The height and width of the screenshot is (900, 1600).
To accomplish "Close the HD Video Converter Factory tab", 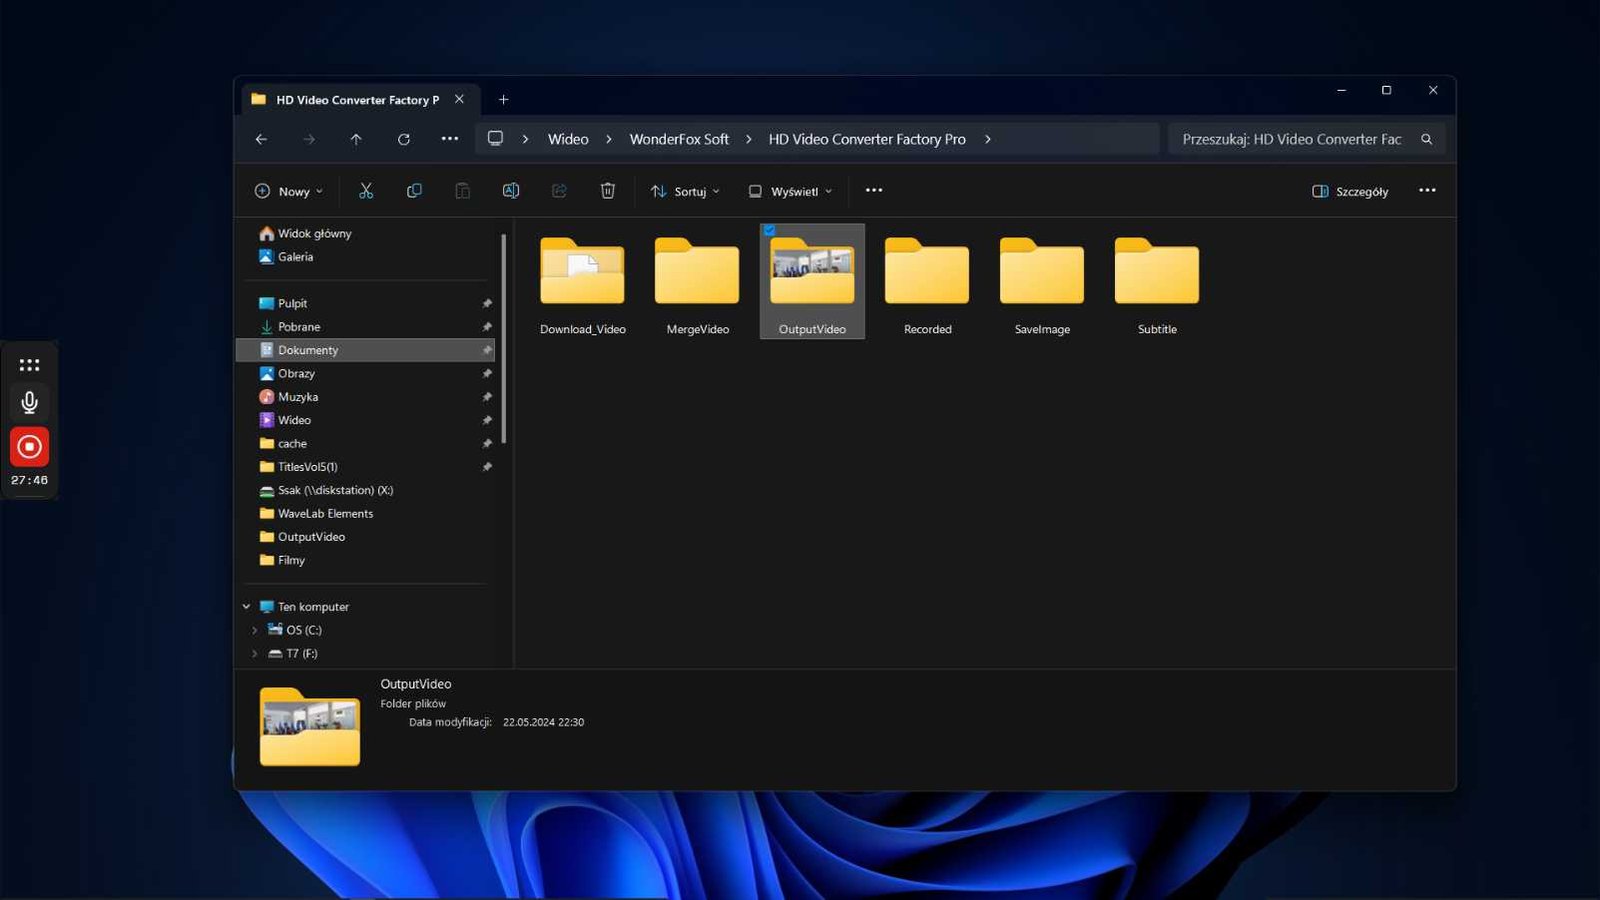I will [459, 99].
